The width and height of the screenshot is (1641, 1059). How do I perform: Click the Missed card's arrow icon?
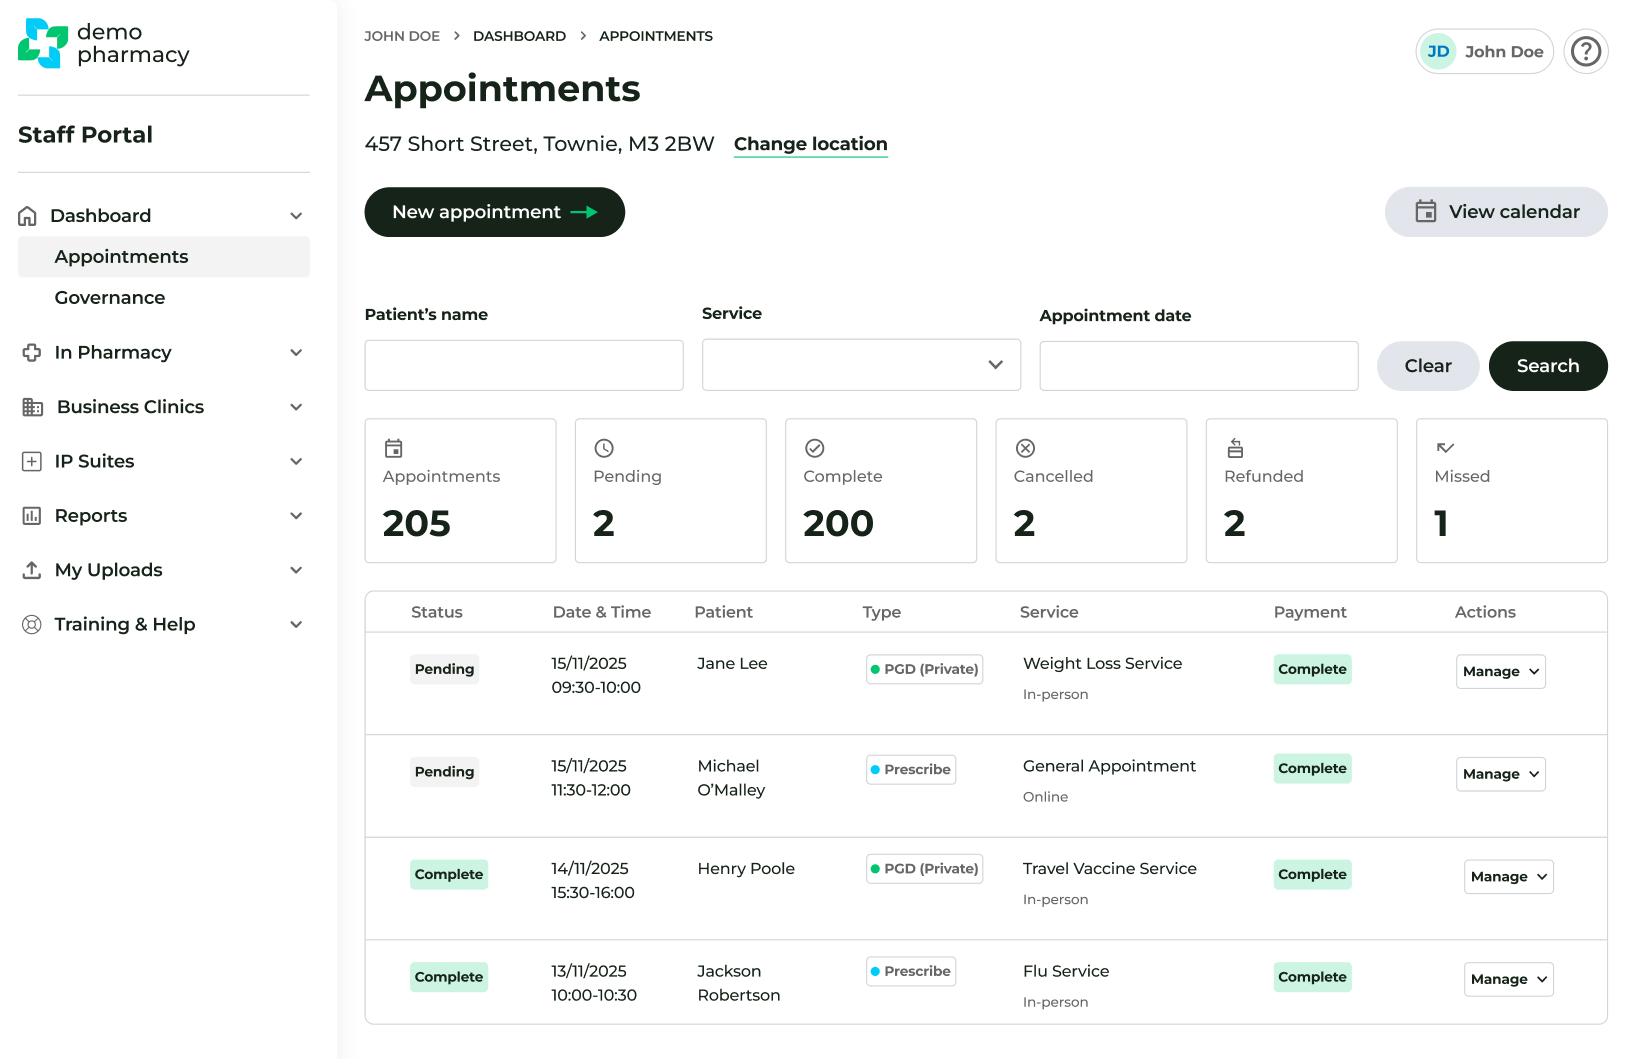coord(1445,448)
